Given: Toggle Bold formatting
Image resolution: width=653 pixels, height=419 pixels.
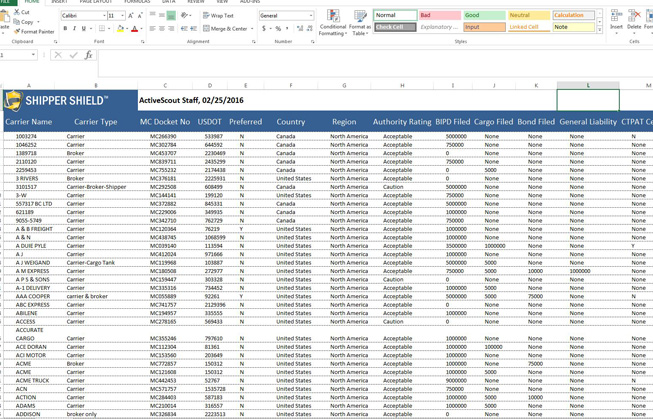Looking at the screenshot, I should pos(65,29).
